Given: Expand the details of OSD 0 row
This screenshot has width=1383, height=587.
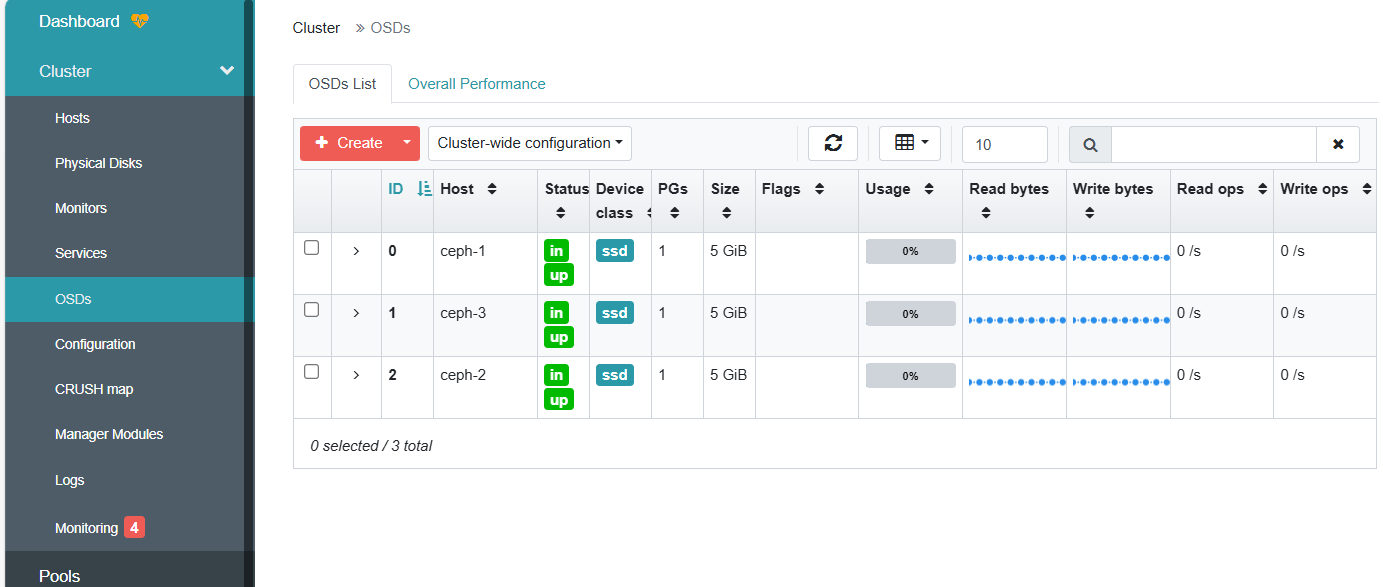Looking at the screenshot, I should pyautogui.click(x=356, y=251).
